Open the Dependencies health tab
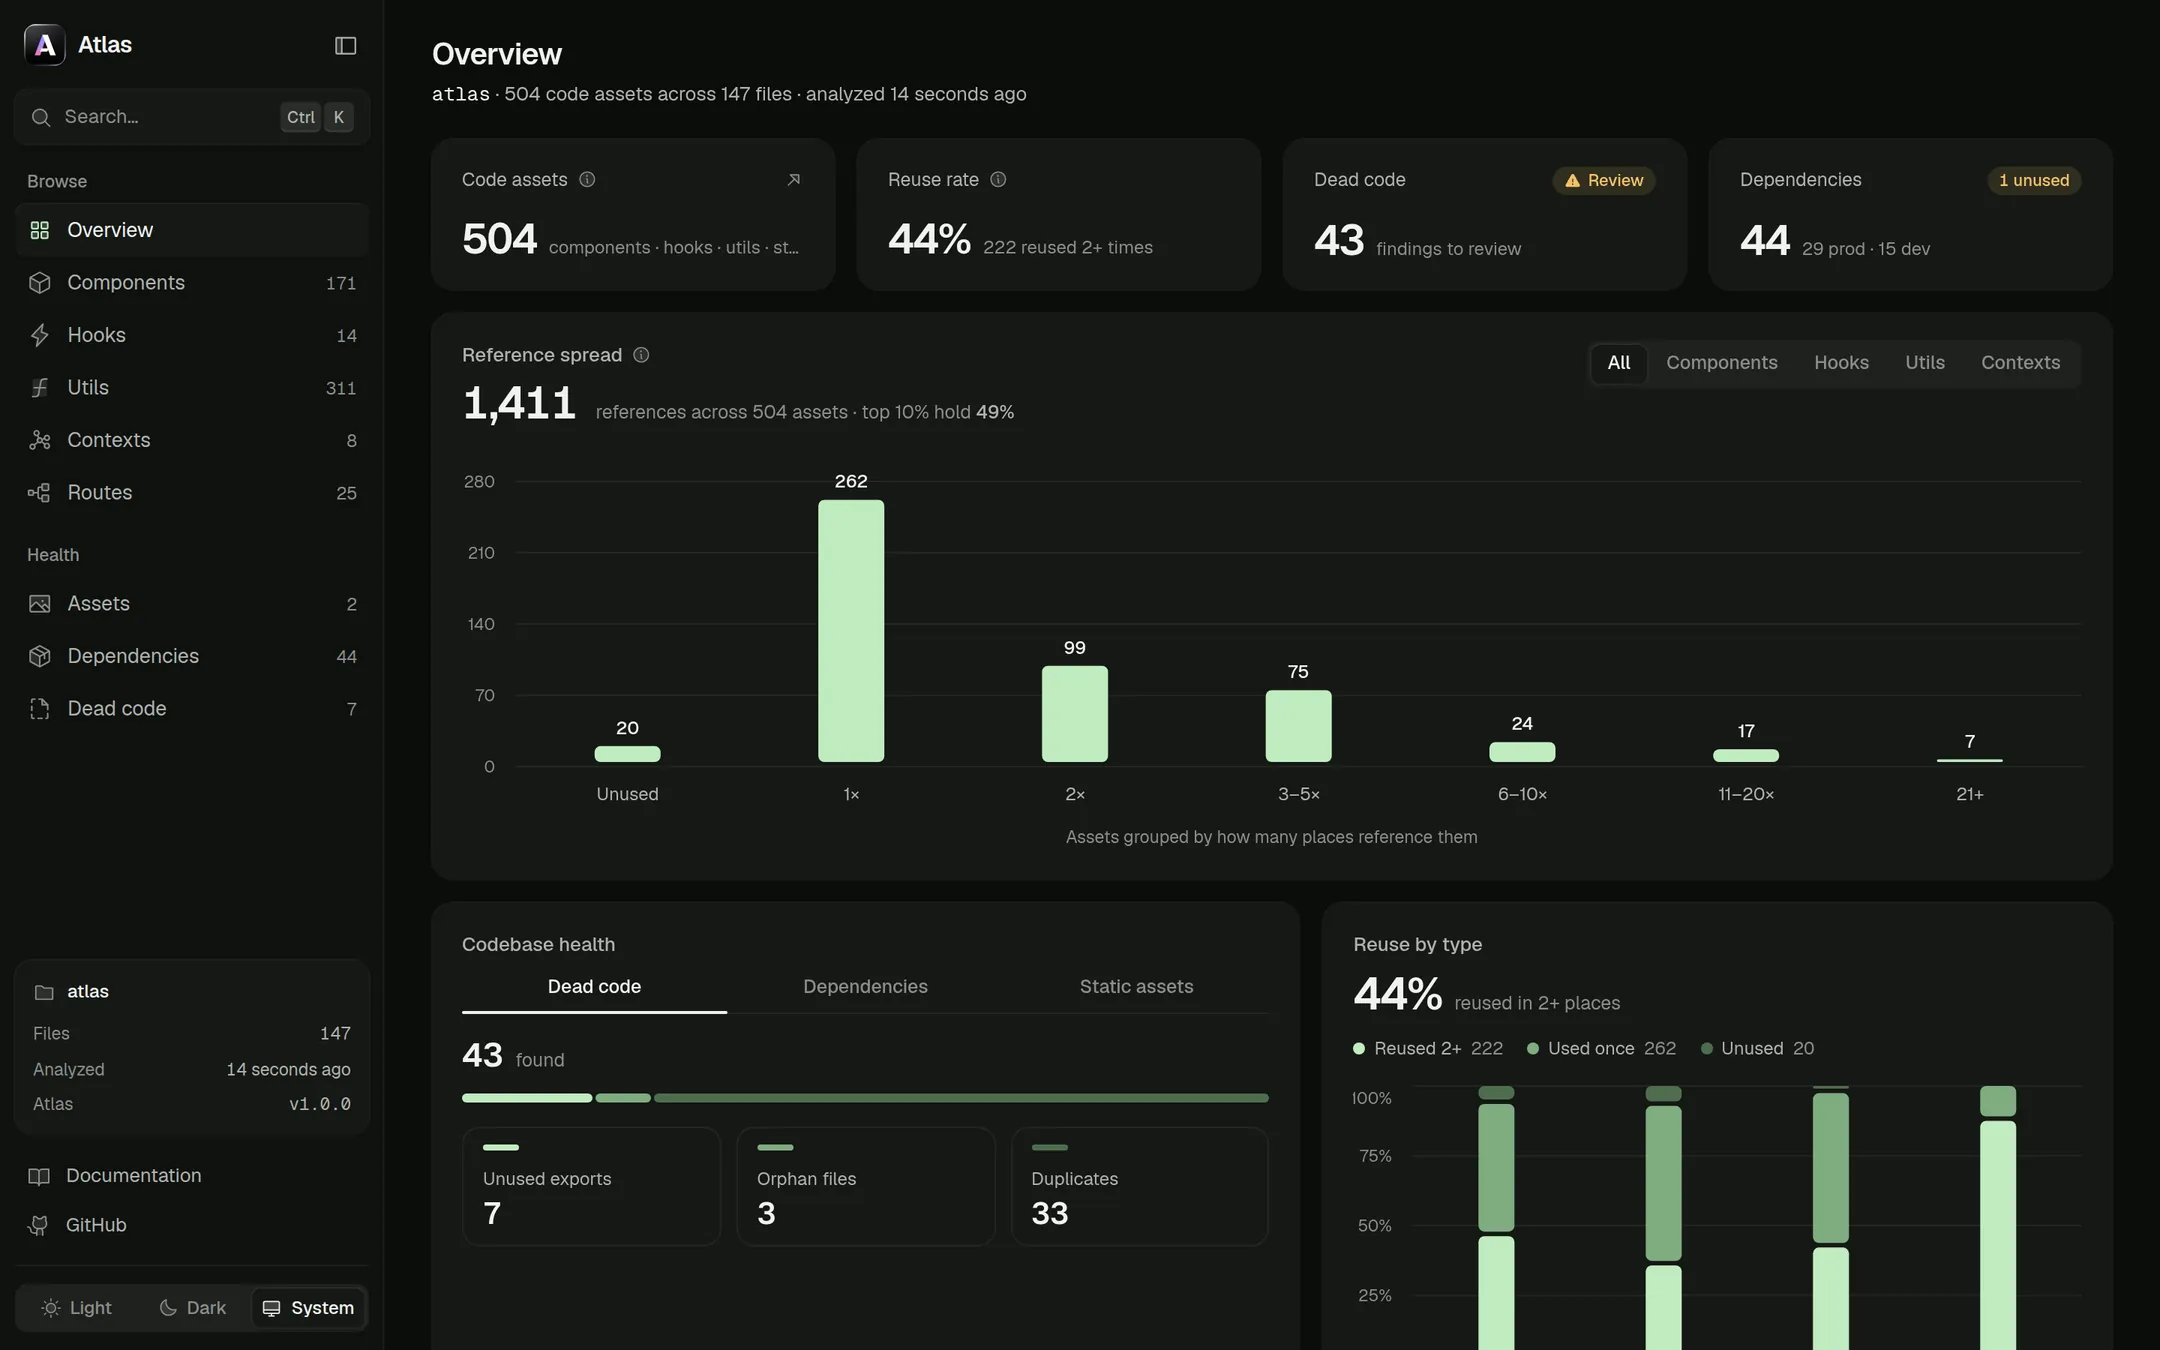This screenshot has height=1350, width=2160. click(x=865, y=987)
